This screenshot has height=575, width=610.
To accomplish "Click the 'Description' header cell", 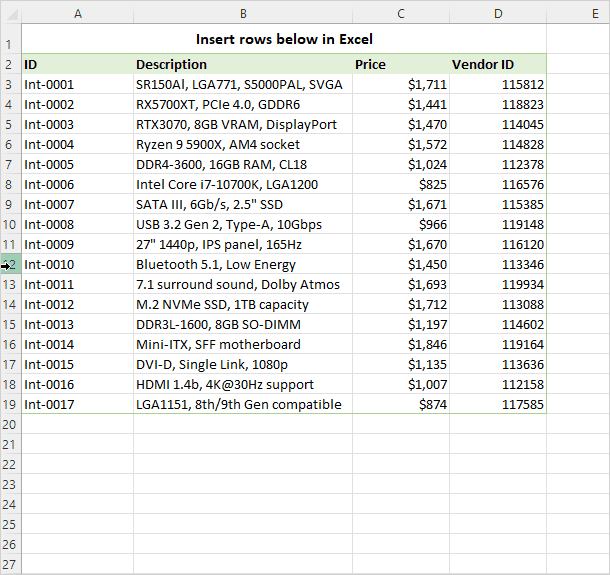I will click(243, 64).
